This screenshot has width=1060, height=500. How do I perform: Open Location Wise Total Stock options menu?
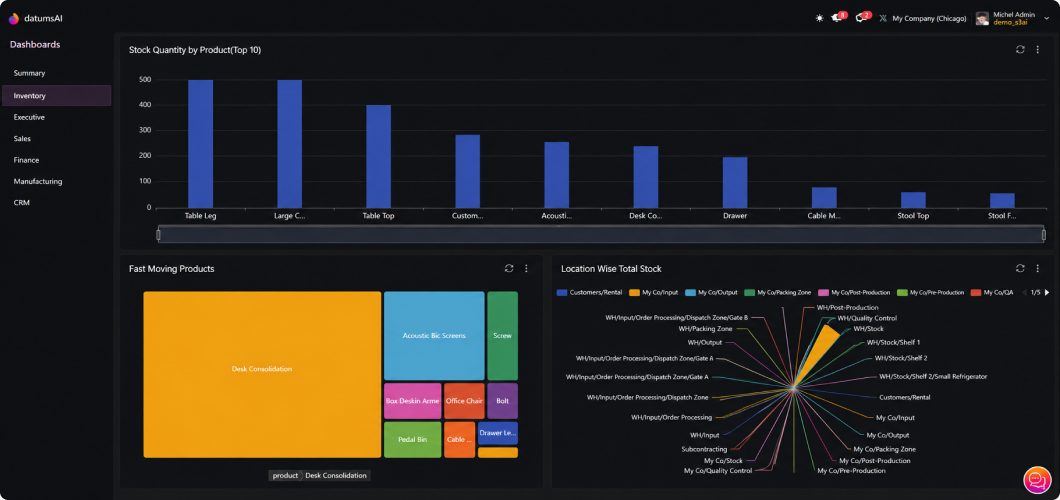1038,268
